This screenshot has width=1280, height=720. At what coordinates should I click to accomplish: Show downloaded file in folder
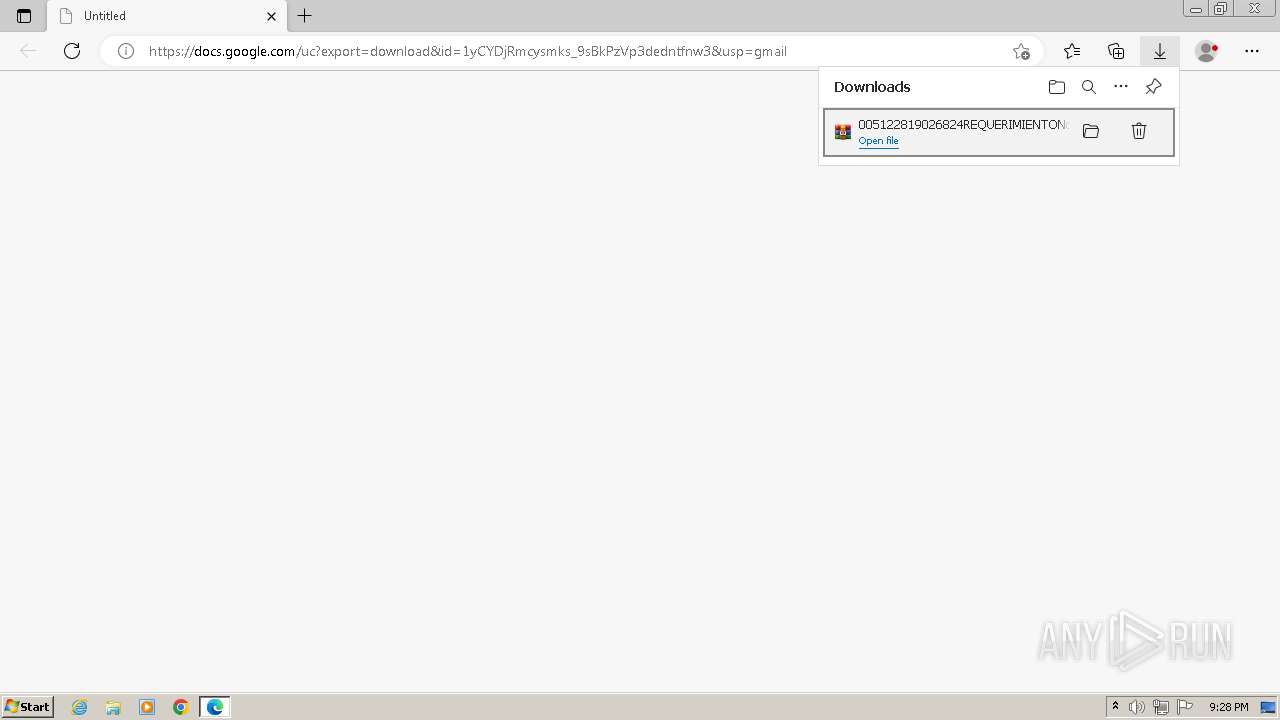point(1091,131)
